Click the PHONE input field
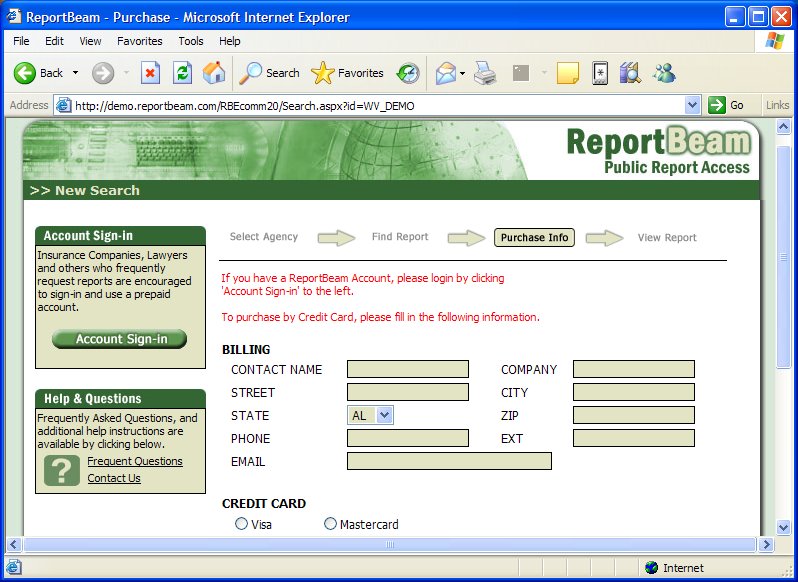Viewport: 798px width, 582px height. pyautogui.click(x=408, y=438)
